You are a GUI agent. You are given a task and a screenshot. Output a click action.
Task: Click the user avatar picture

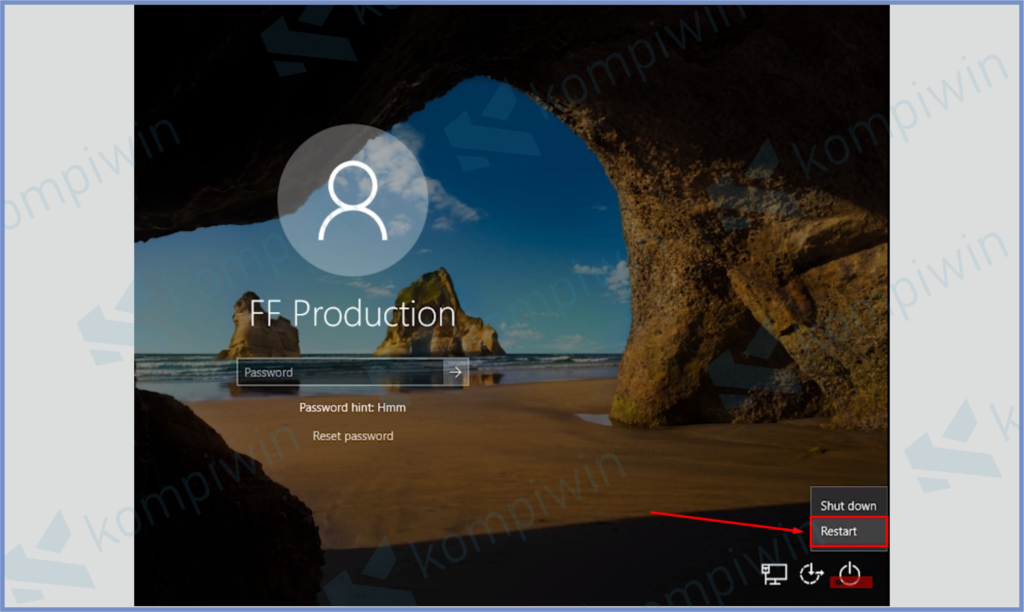coord(352,199)
